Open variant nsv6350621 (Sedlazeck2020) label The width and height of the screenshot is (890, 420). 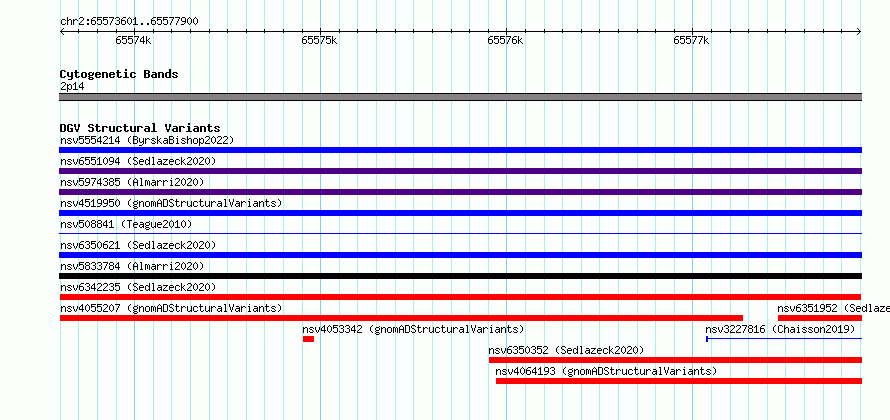(138, 245)
